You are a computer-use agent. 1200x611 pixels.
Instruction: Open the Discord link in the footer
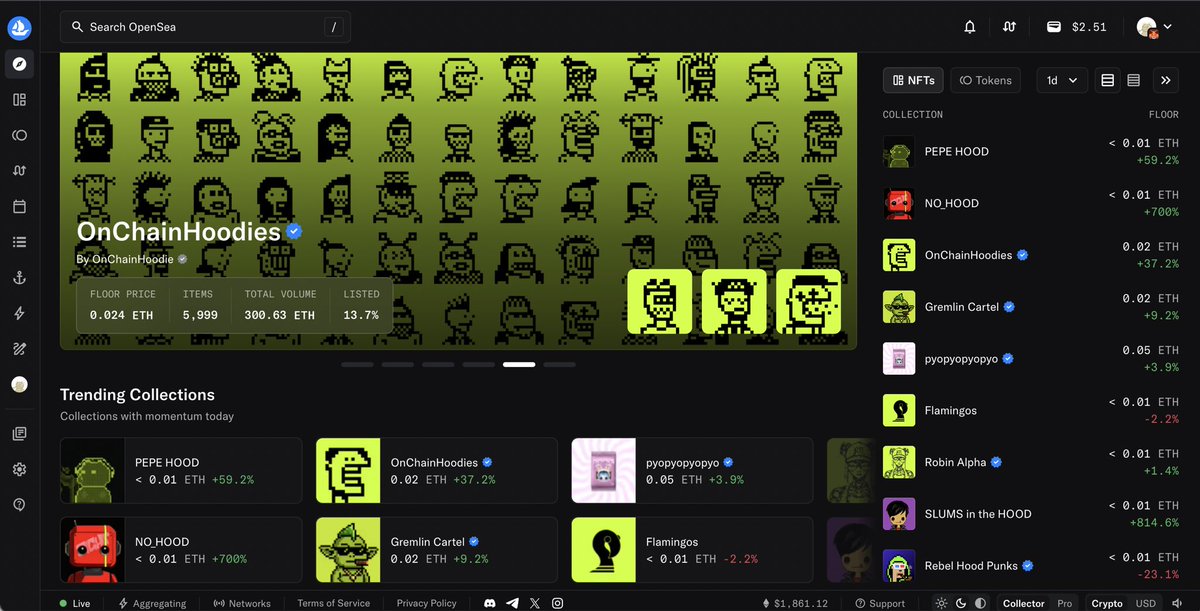click(490, 603)
